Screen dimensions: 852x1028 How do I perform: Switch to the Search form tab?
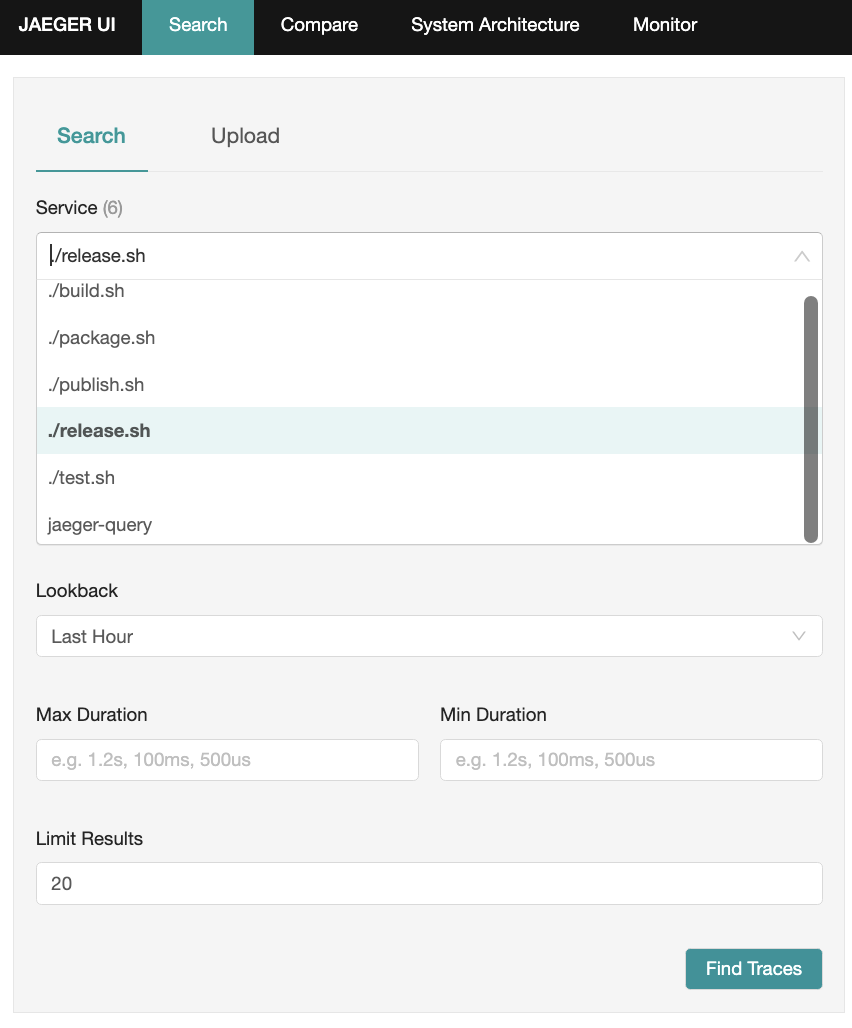(91, 136)
